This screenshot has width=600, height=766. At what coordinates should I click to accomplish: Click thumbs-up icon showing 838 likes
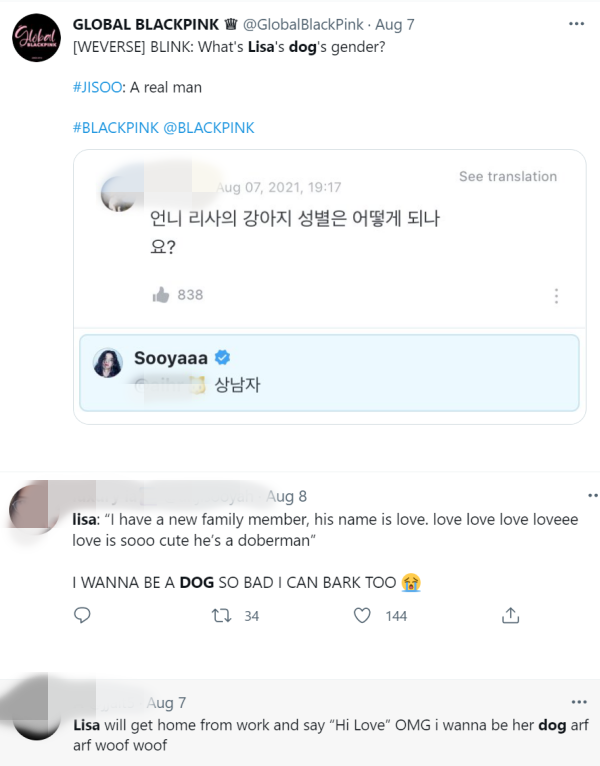160,294
